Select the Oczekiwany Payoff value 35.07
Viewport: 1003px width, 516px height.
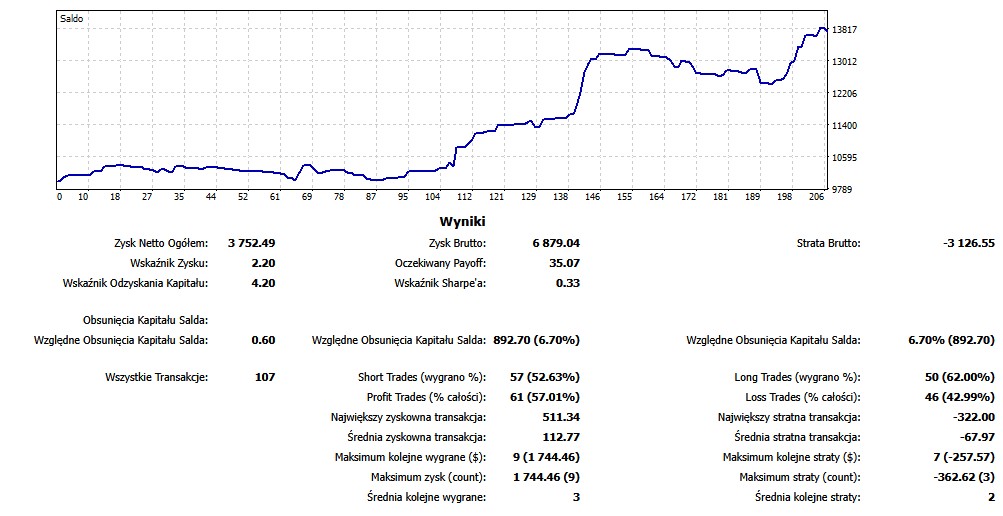565,263
